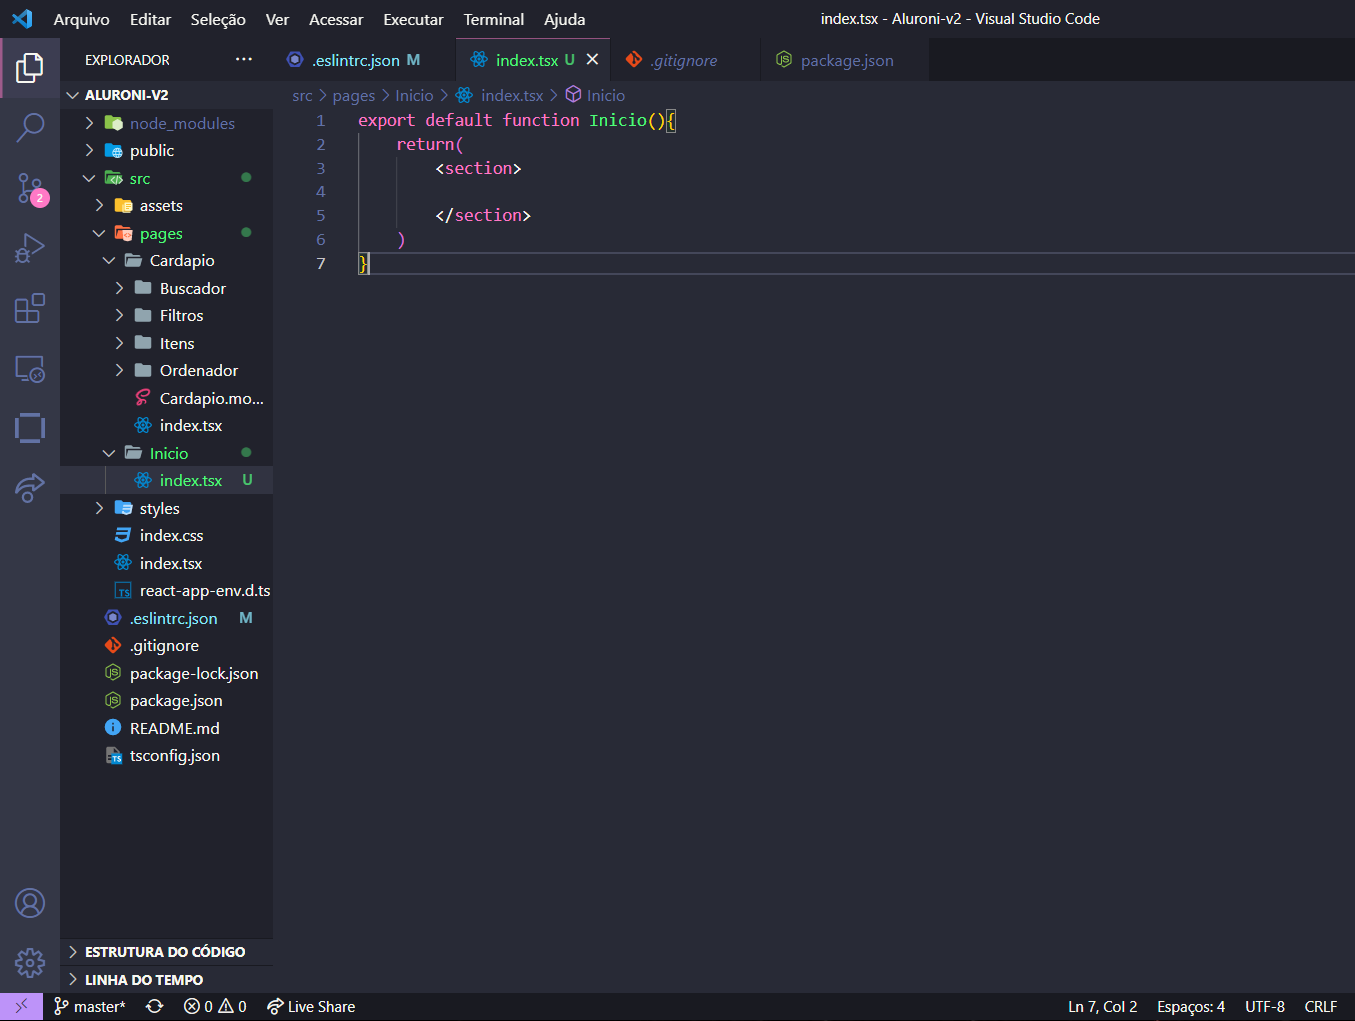Screen dimensions: 1355x1021
Task: Open the Terminal menu
Action: tap(493, 19)
